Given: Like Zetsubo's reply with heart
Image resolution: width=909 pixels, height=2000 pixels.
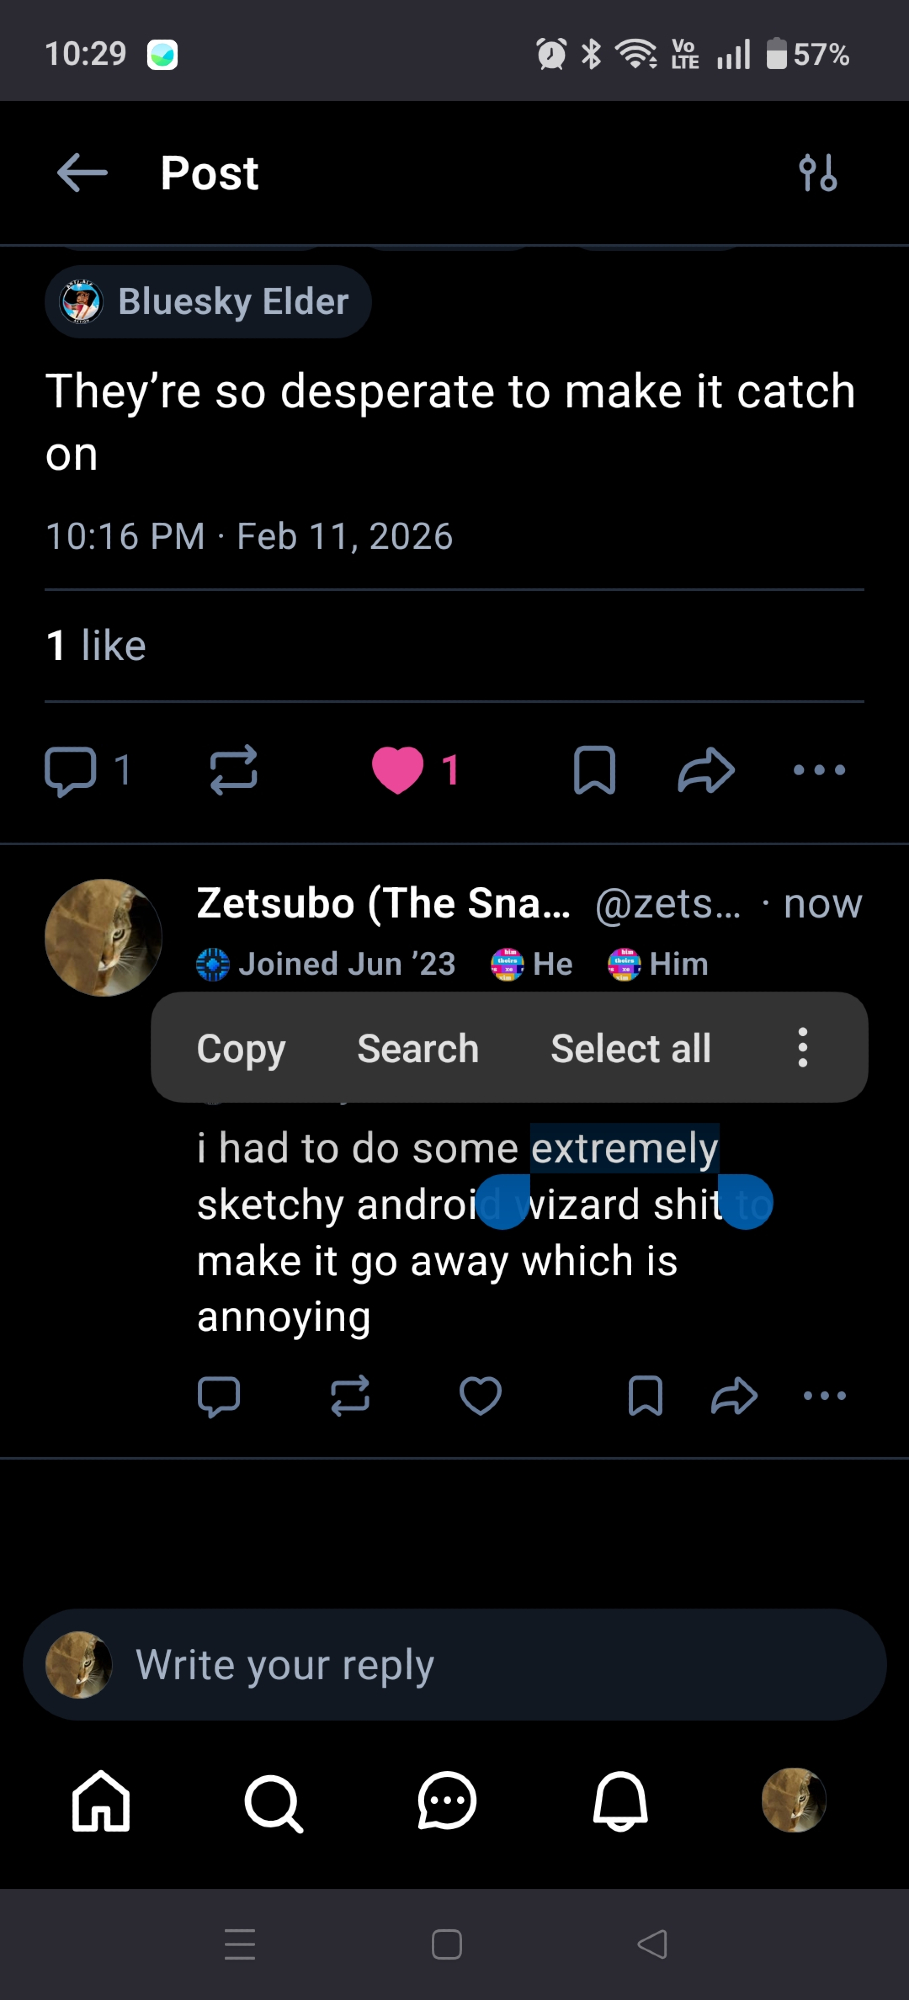Looking at the screenshot, I should 480,1396.
